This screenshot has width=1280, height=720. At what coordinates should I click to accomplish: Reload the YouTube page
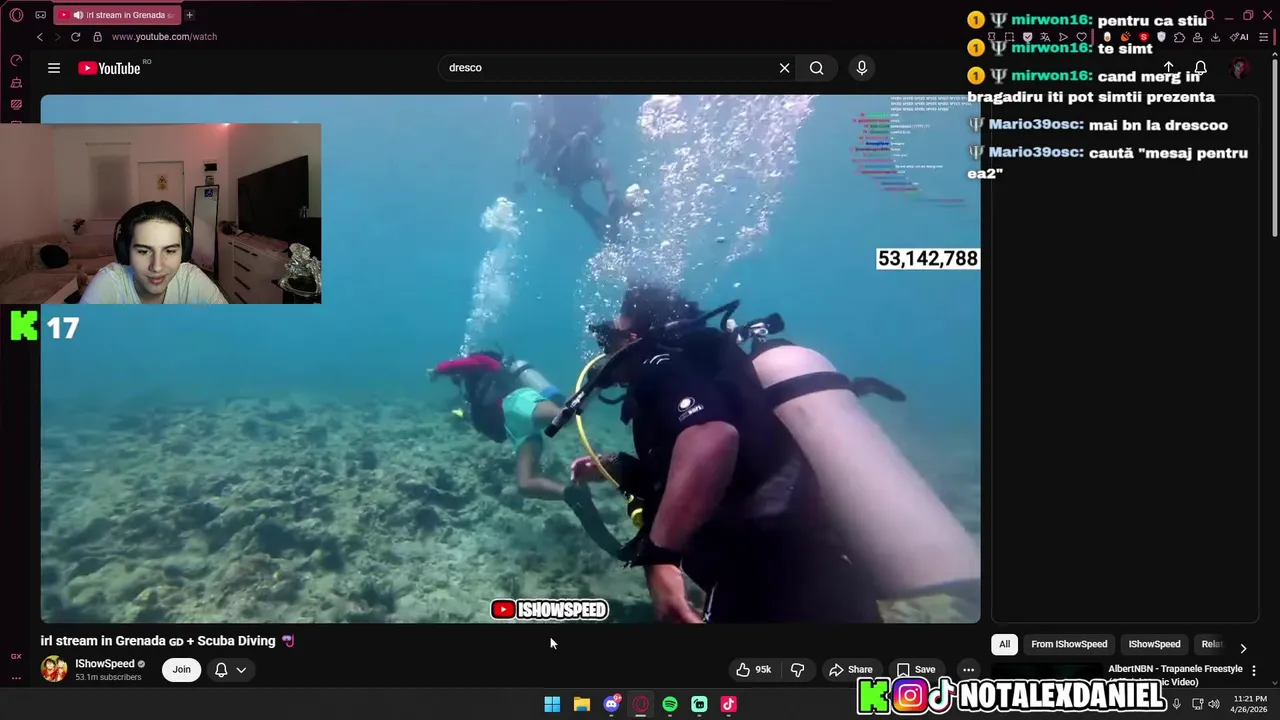pyautogui.click(x=75, y=37)
